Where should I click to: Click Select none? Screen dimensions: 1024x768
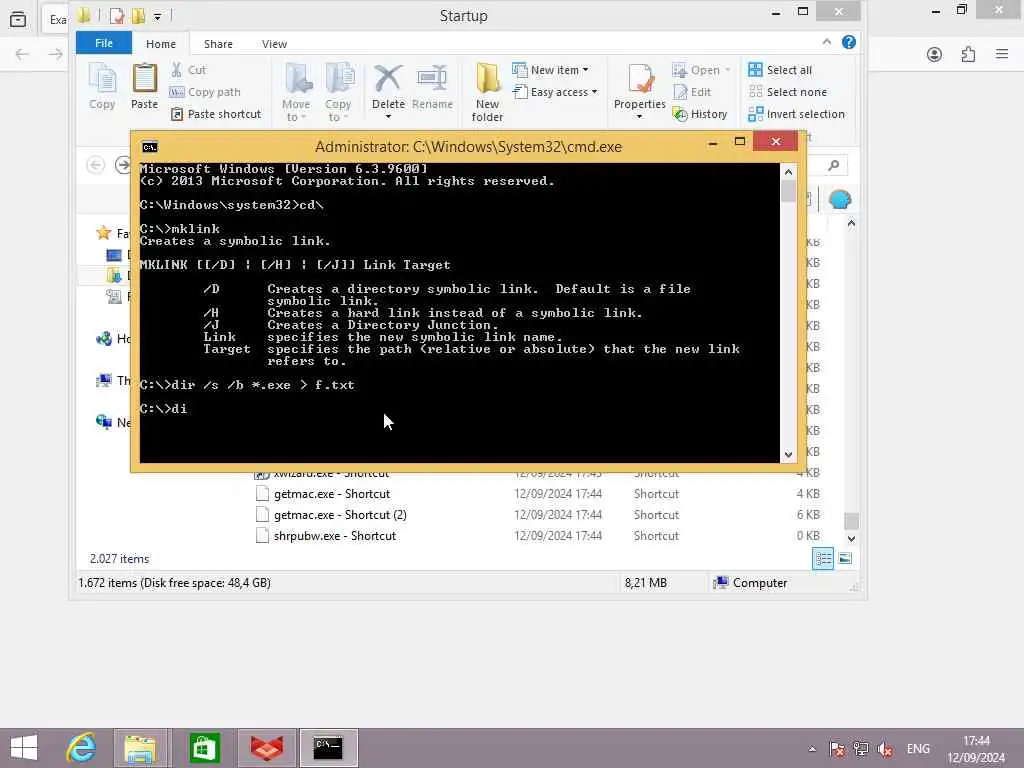pos(788,92)
